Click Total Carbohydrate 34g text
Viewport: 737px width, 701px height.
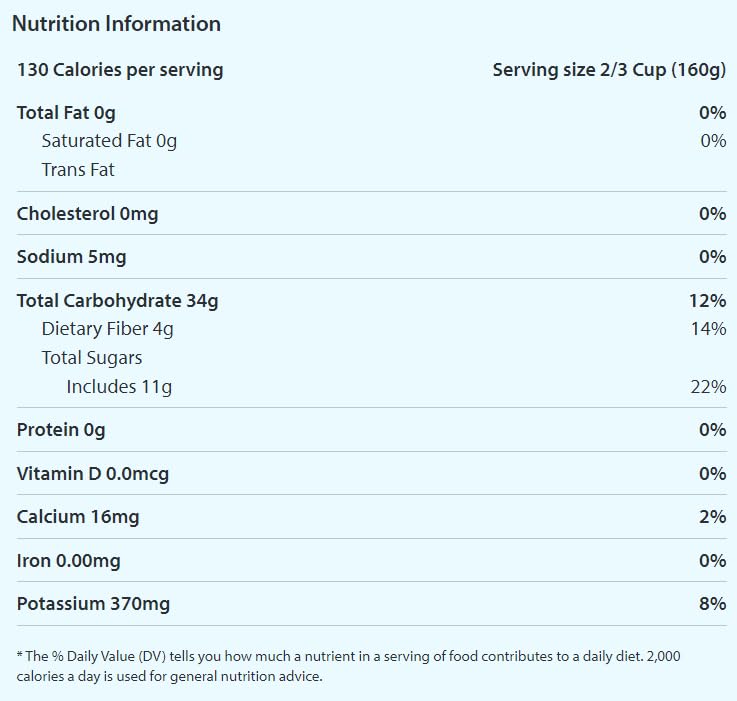click(118, 301)
